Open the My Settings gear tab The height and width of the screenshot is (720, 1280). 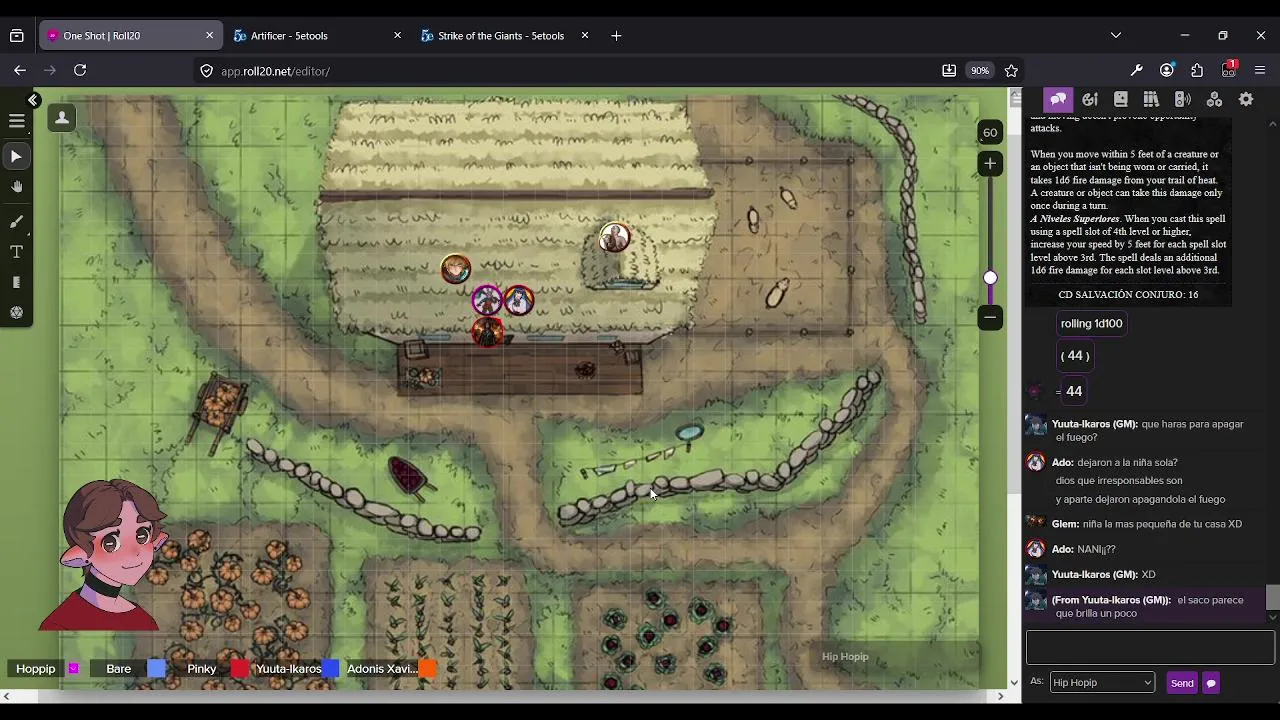(1246, 99)
